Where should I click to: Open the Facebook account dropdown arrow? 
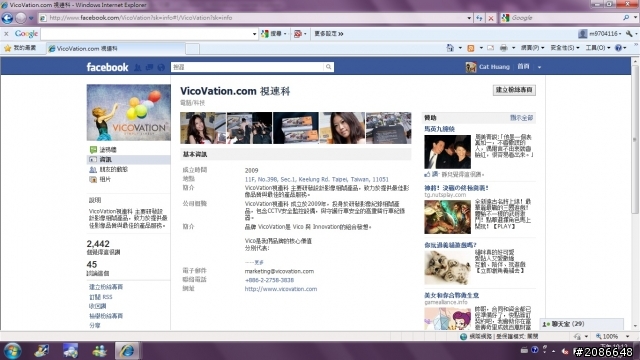tap(539, 67)
